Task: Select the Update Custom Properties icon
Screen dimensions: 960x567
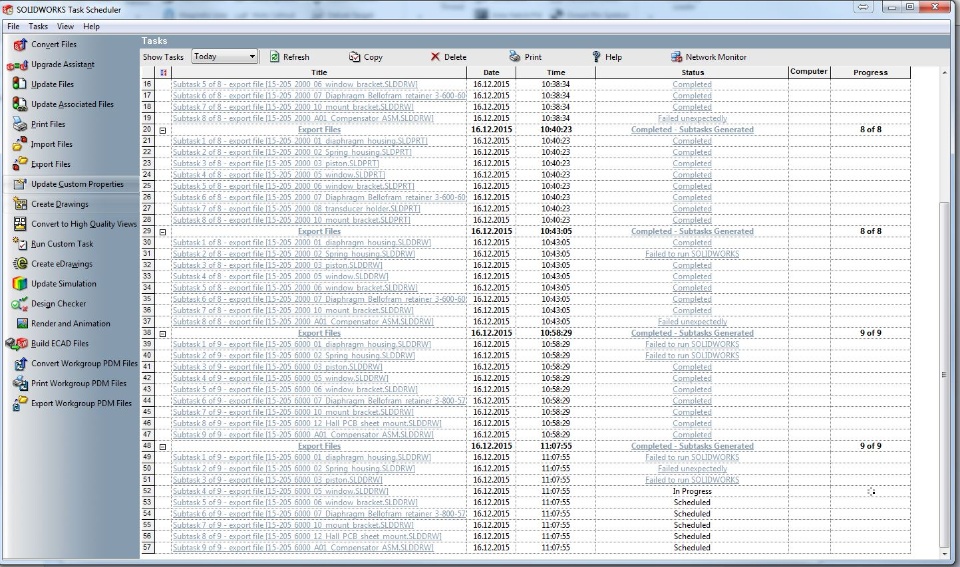Action: click(x=20, y=184)
